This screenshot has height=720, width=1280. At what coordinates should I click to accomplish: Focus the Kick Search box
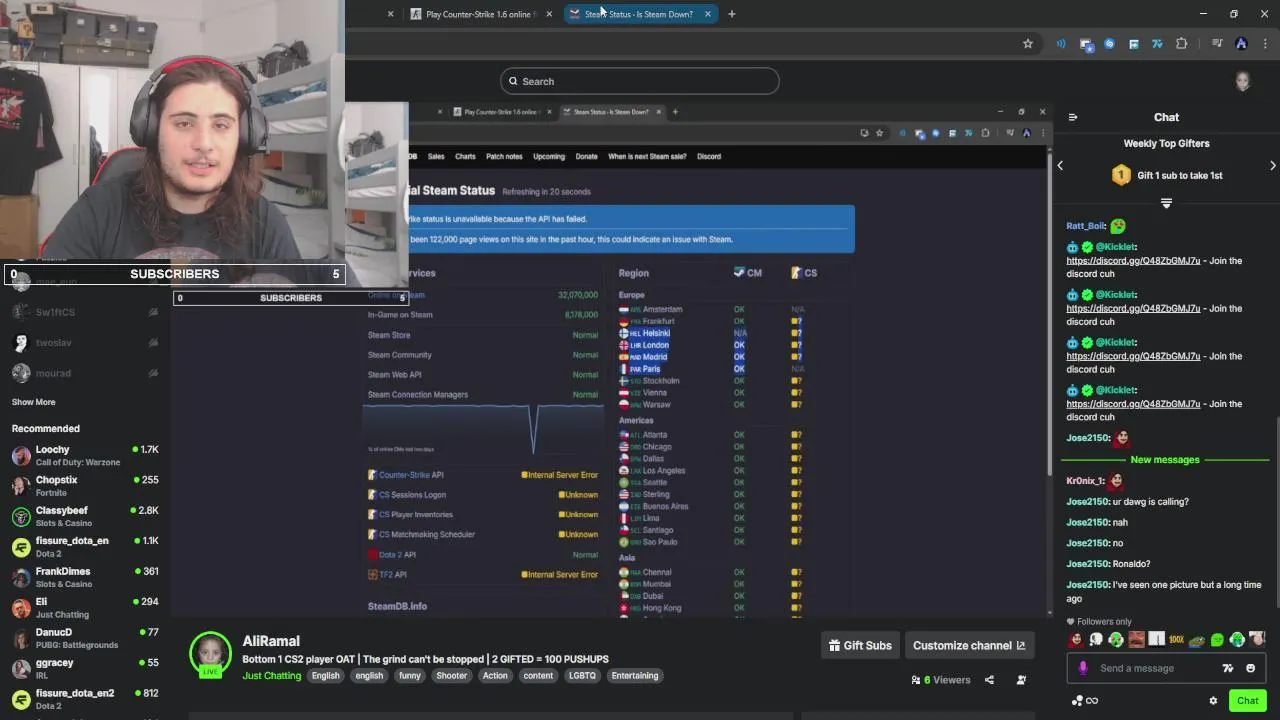(640, 81)
